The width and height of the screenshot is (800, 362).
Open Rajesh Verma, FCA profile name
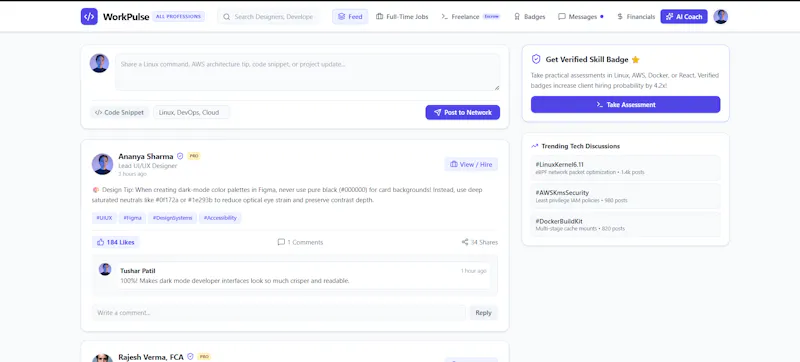point(151,357)
